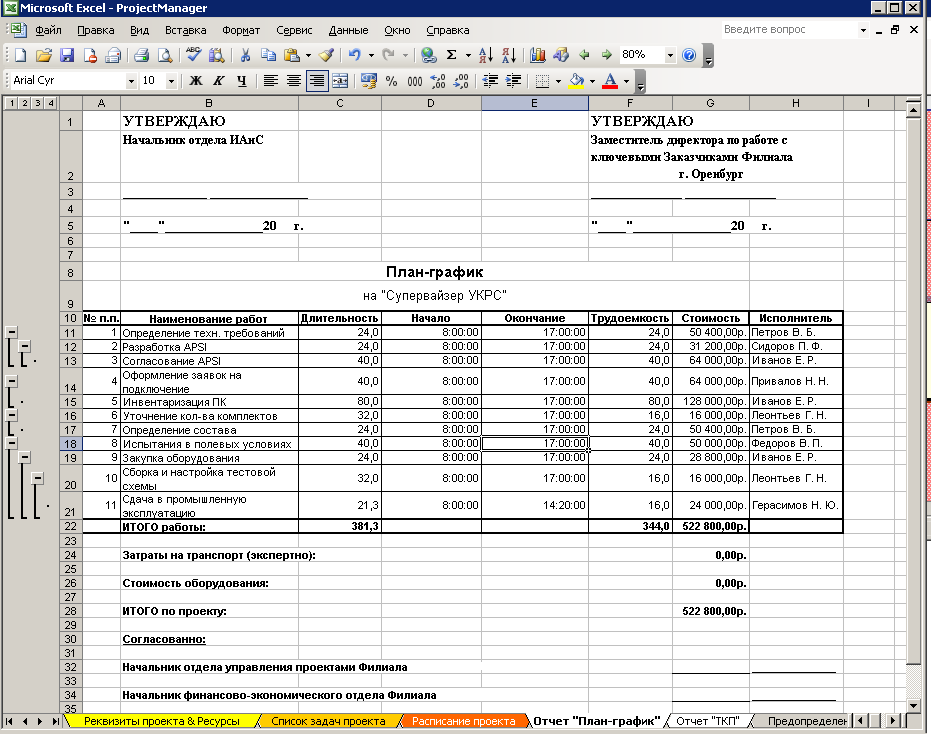Click the AutoSum sigma icon
The width and height of the screenshot is (931, 735).
tap(451, 55)
